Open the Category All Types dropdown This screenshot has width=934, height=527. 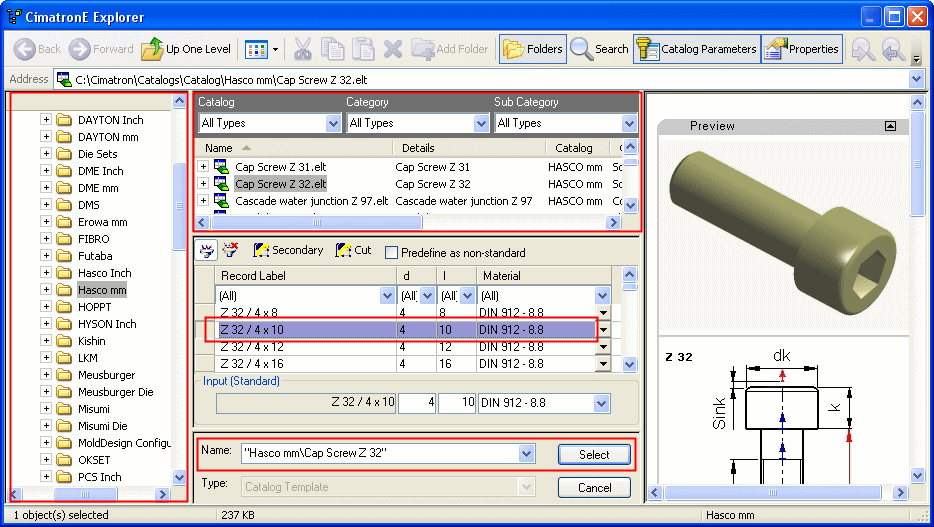pos(482,123)
